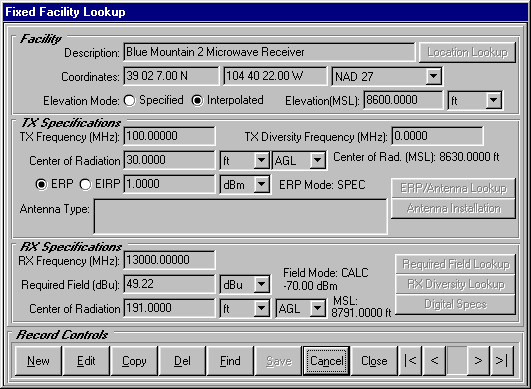Screen dimensions: 531x389
Task: Open the ERP dBm unit dropdown
Action: tap(261, 185)
